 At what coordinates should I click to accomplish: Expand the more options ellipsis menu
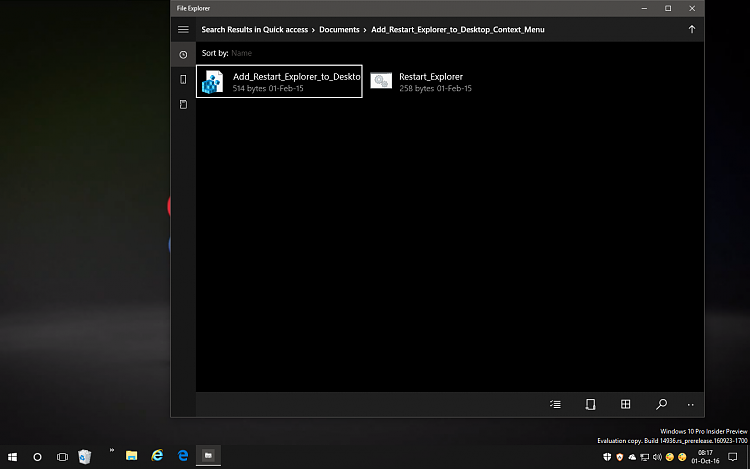[691, 404]
